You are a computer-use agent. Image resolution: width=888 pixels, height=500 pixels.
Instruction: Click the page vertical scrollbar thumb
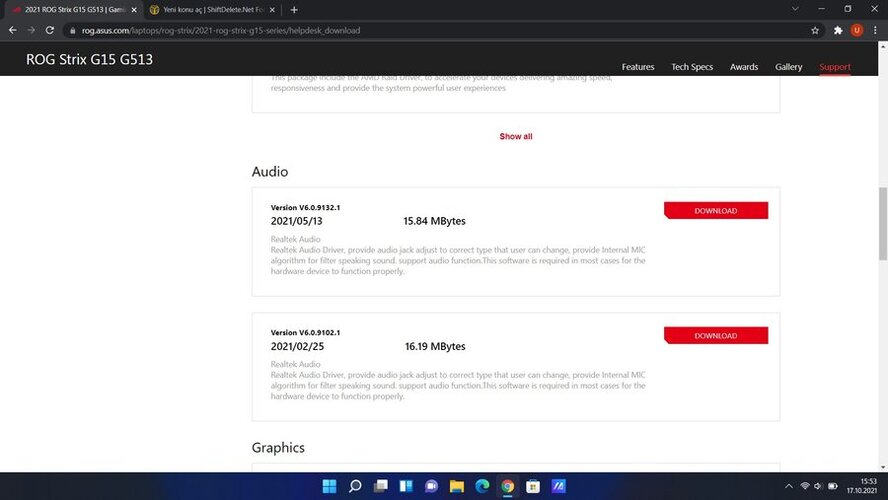883,224
